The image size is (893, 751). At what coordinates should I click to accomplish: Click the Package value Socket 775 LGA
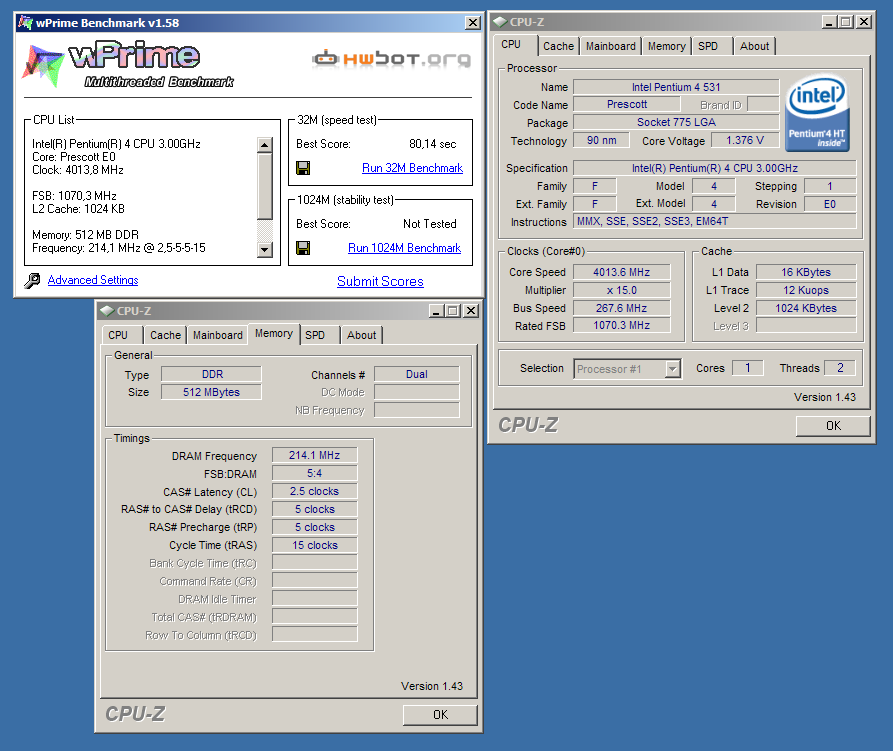coord(676,122)
